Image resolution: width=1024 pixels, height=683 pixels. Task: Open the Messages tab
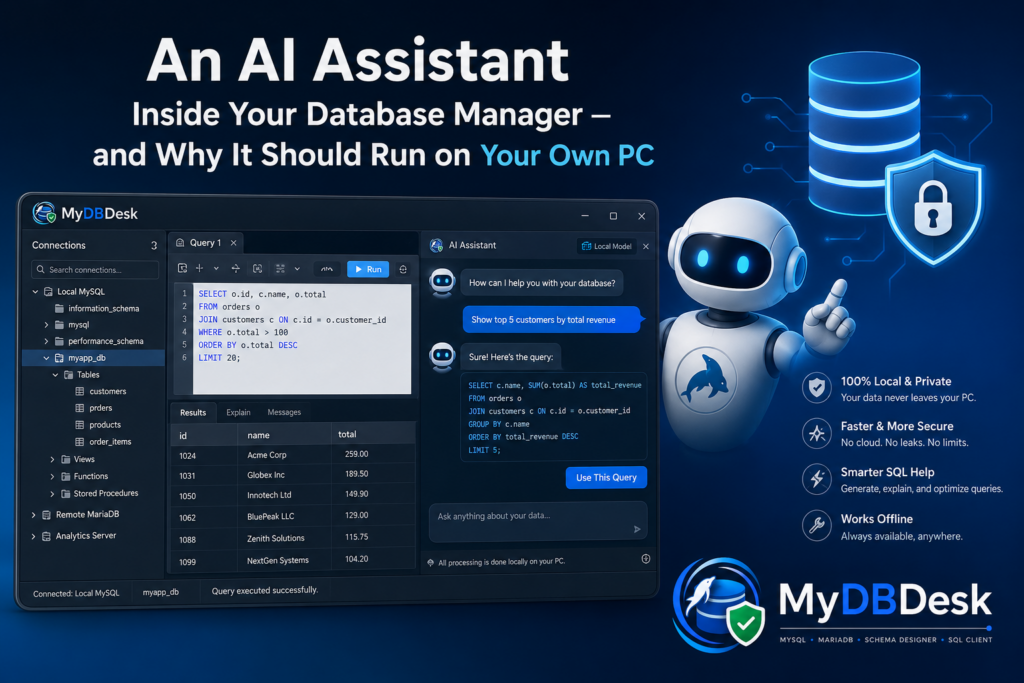tap(284, 413)
